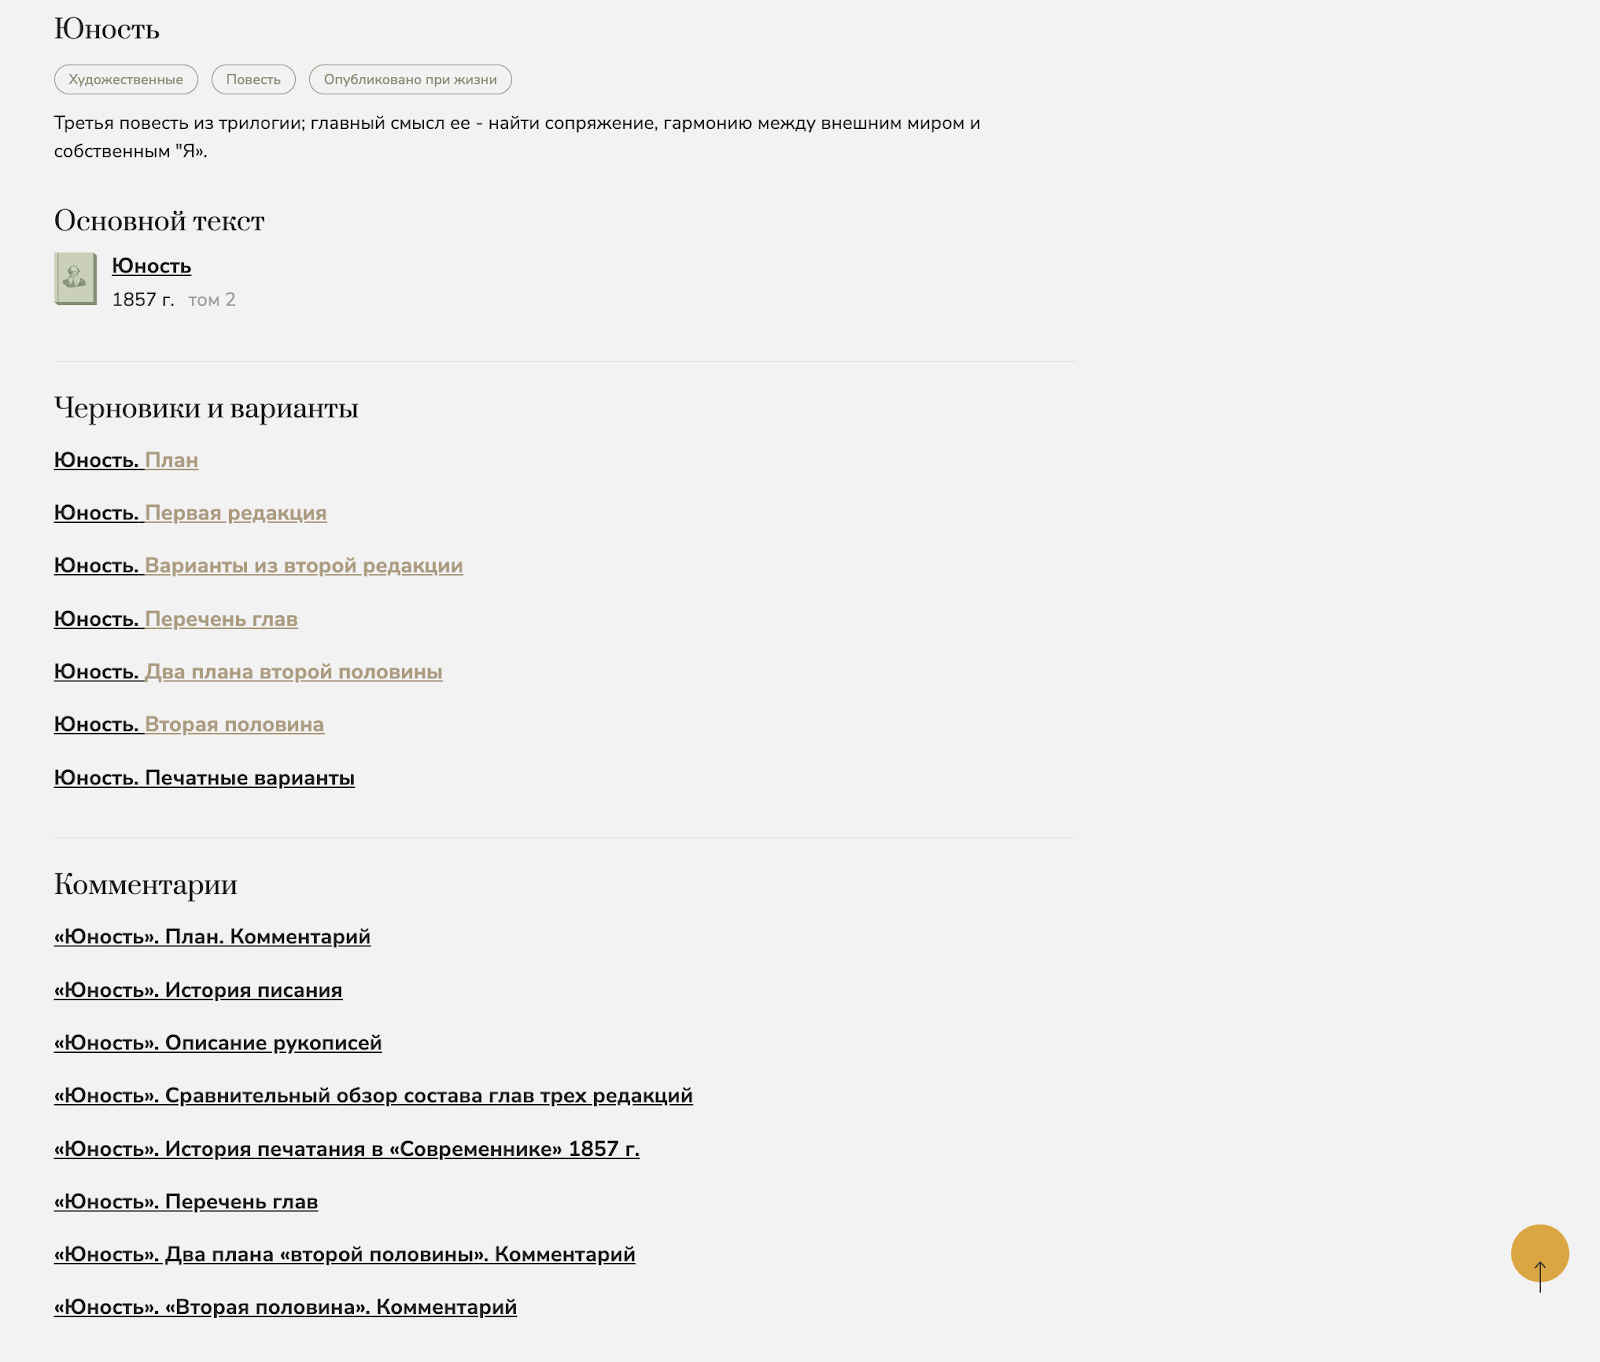Click the yellow scroll-to-top arrow button

[x=1539, y=1254]
